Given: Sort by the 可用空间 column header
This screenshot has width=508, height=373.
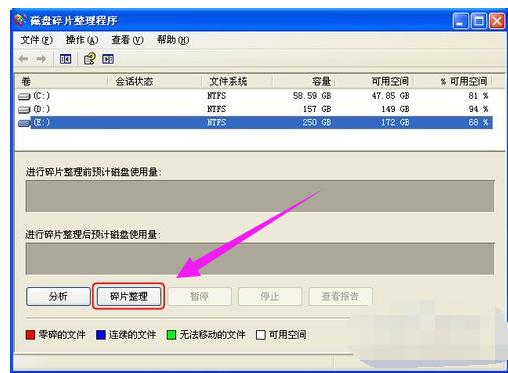Looking at the screenshot, I should coord(374,81).
